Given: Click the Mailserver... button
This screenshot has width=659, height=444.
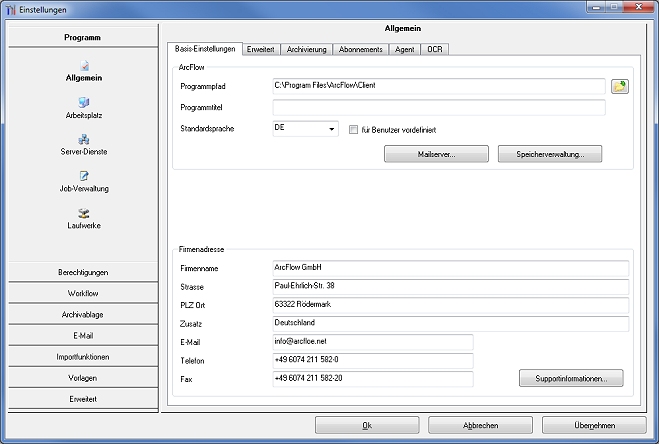Looking at the screenshot, I should tap(436, 154).
